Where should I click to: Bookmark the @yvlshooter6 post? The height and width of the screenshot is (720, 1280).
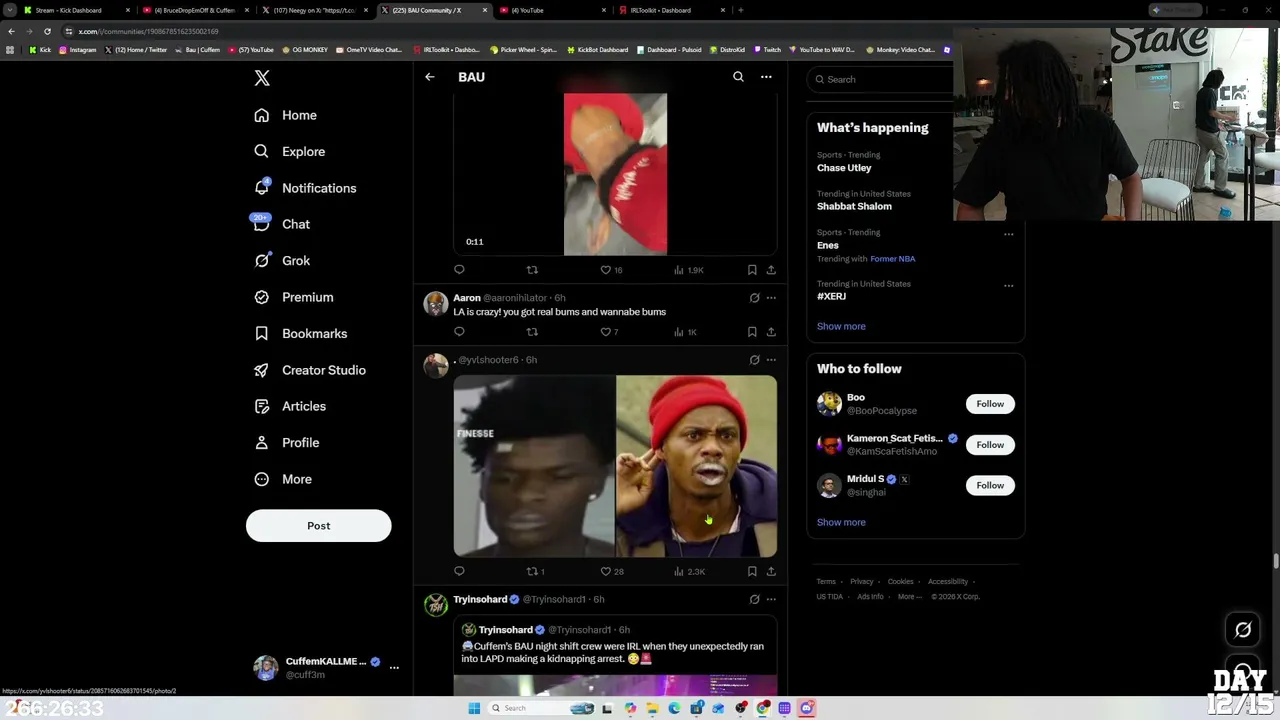coord(752,572)
